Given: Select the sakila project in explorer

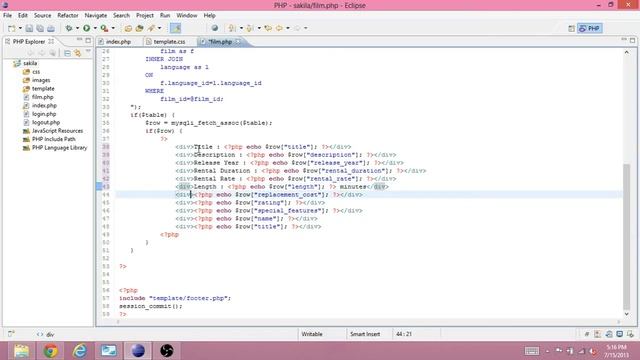Looking at the screenshot, I should pos(30,63).
